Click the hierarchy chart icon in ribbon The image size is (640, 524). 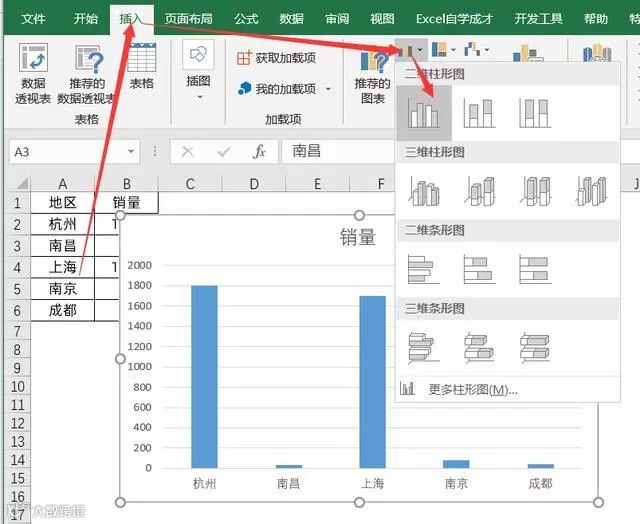pyautogui.click(x=439, y=50)
